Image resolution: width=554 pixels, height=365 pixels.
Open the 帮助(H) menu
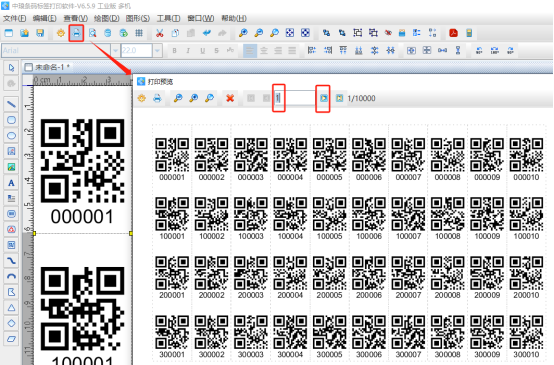tap(234, 18)
